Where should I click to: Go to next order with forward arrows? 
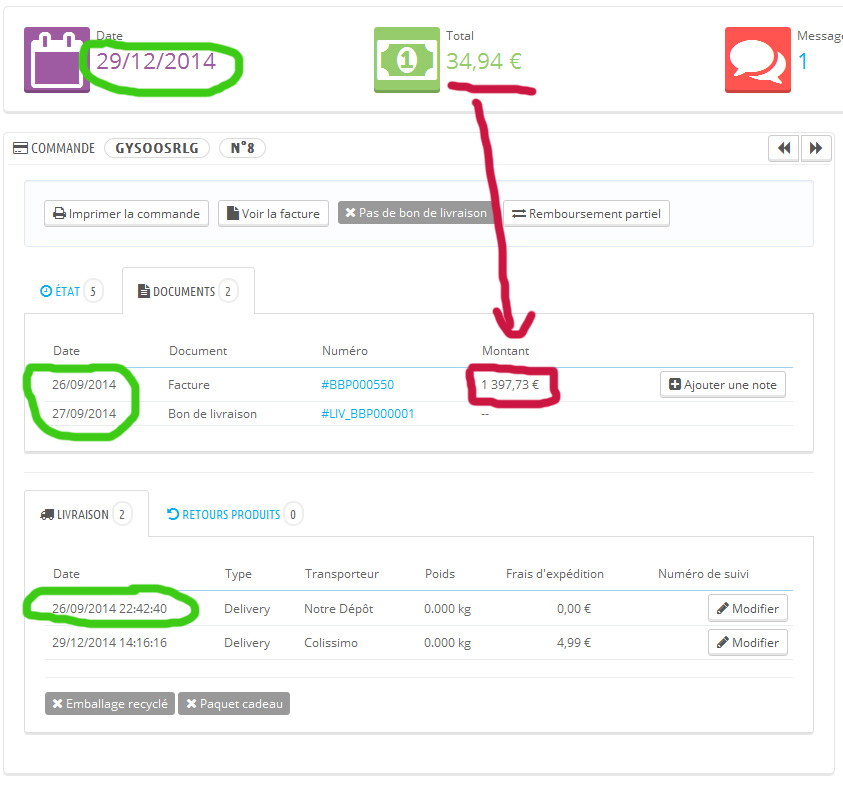(816, 148)
